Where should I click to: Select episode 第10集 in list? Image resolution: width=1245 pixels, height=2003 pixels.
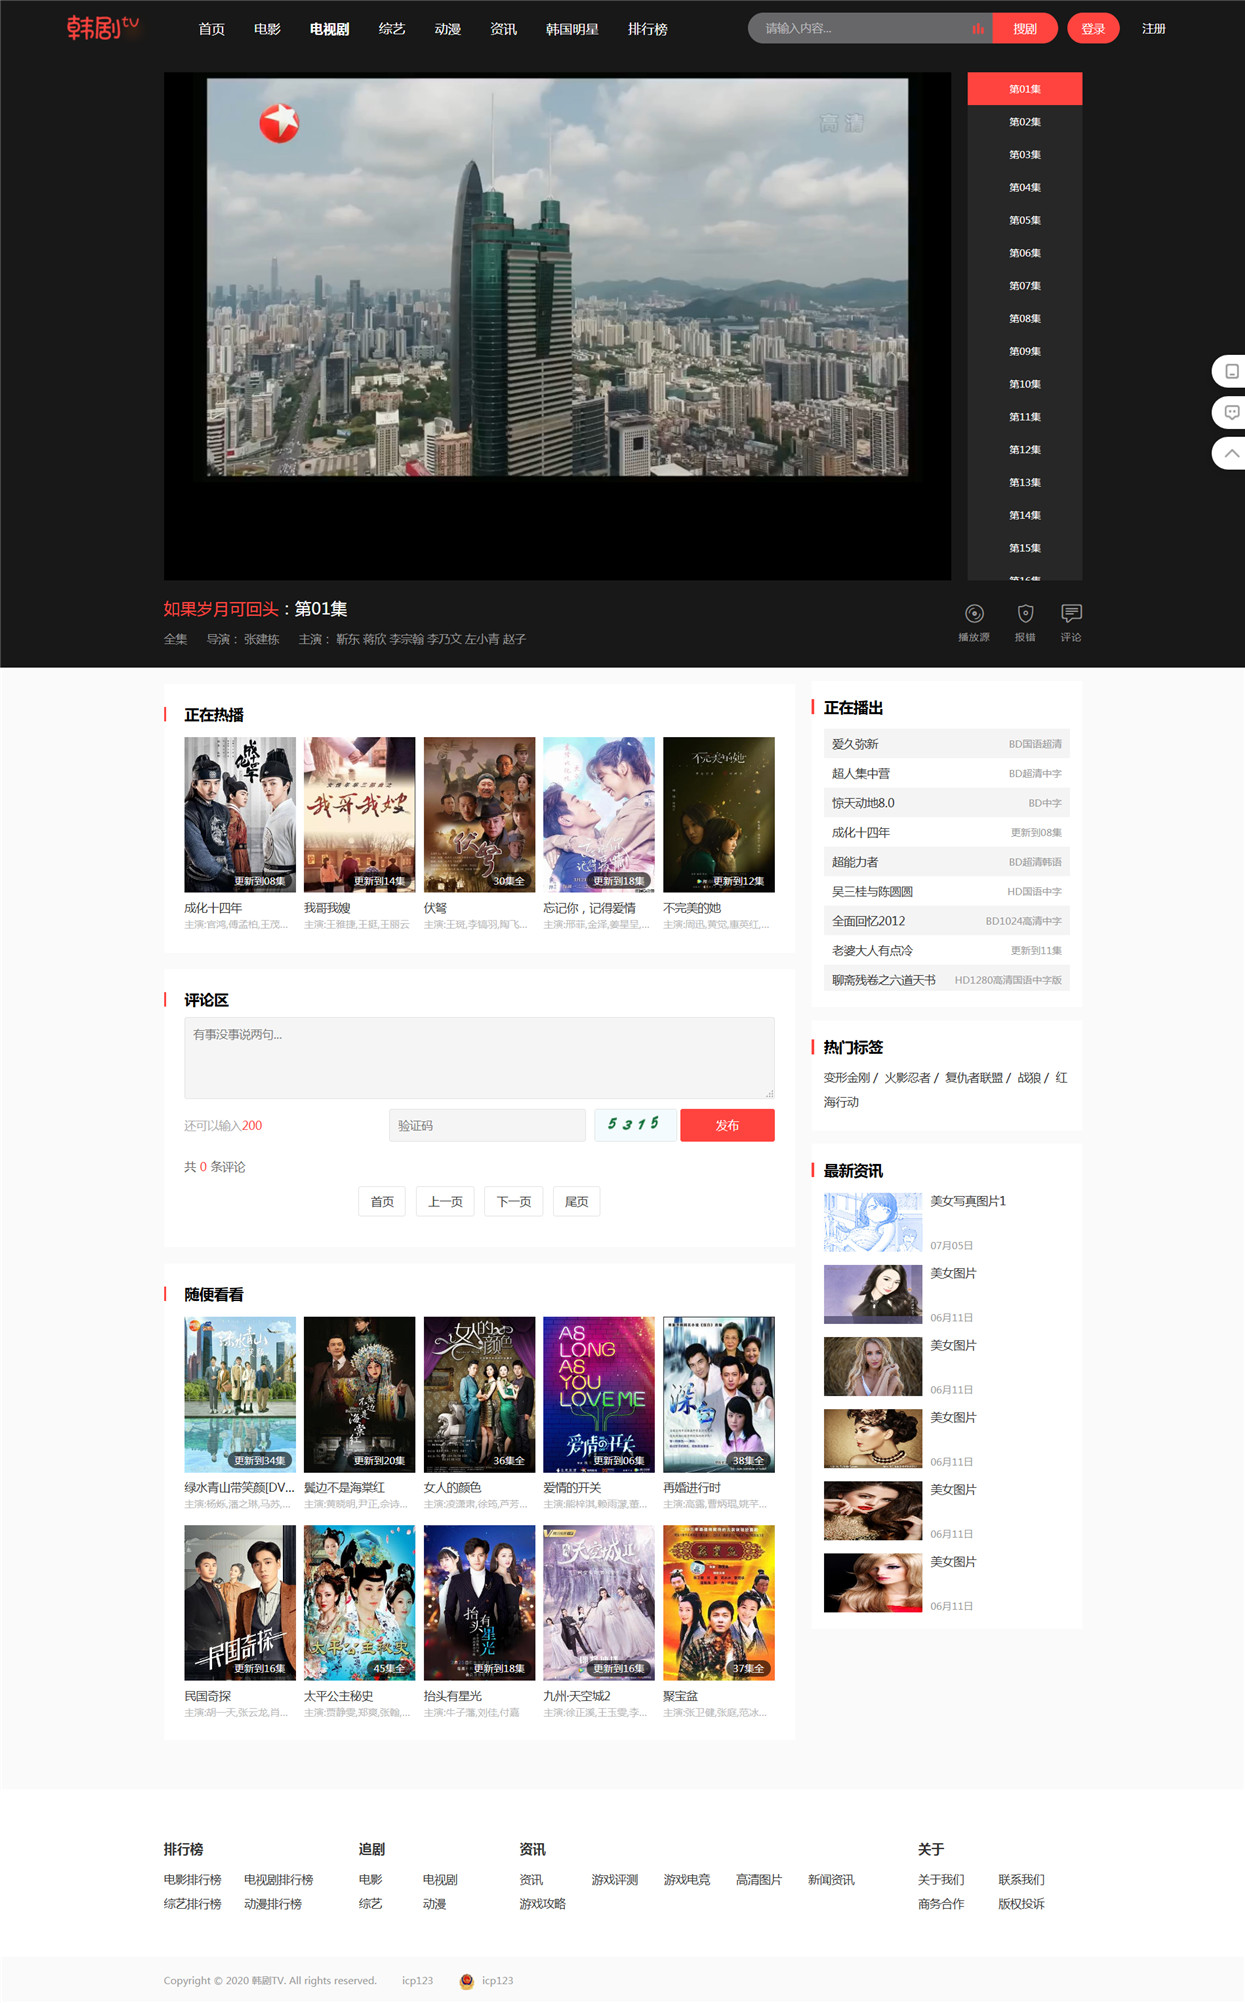click(x=1025, y=384)
